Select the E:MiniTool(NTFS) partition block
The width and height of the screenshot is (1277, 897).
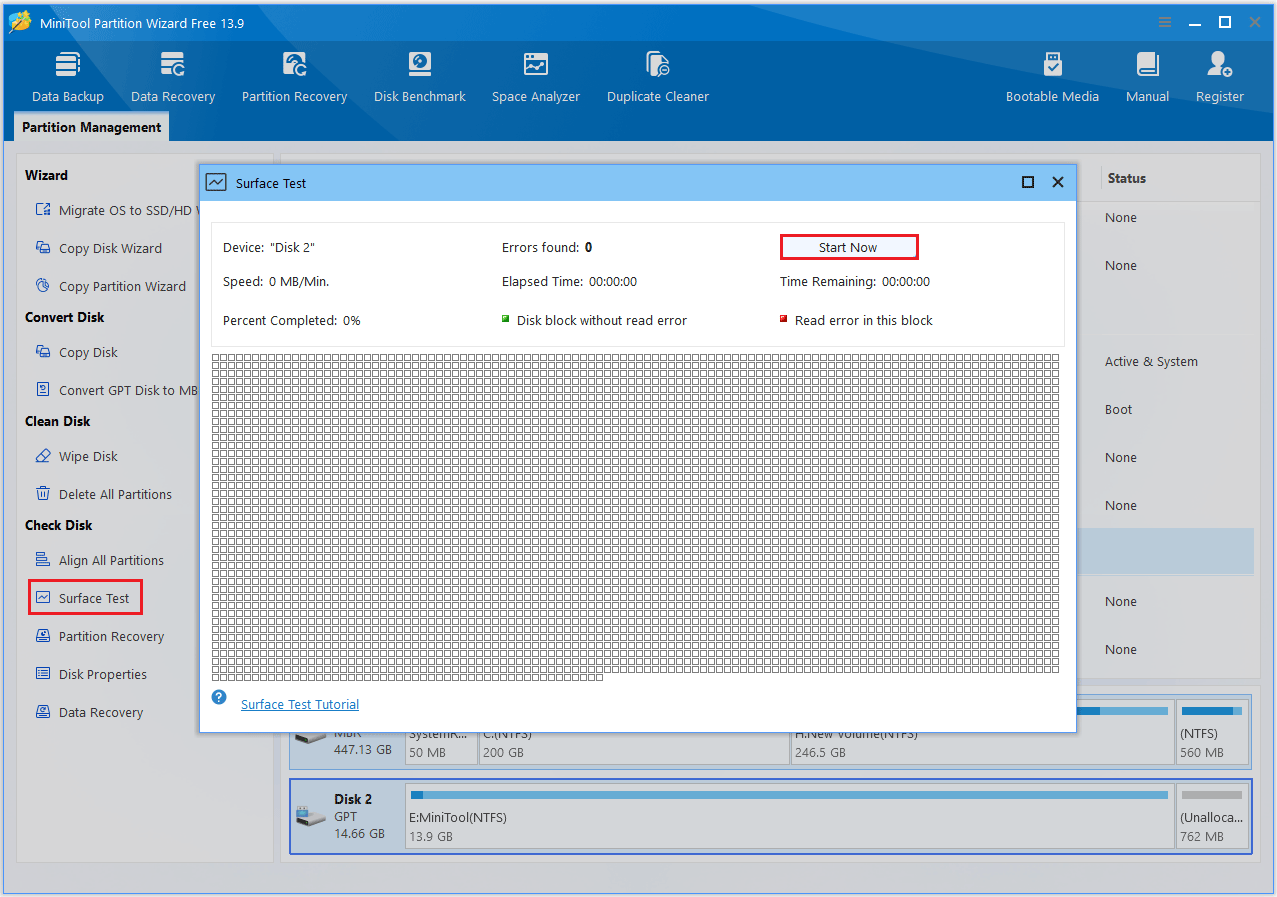(x=790, y=816)
